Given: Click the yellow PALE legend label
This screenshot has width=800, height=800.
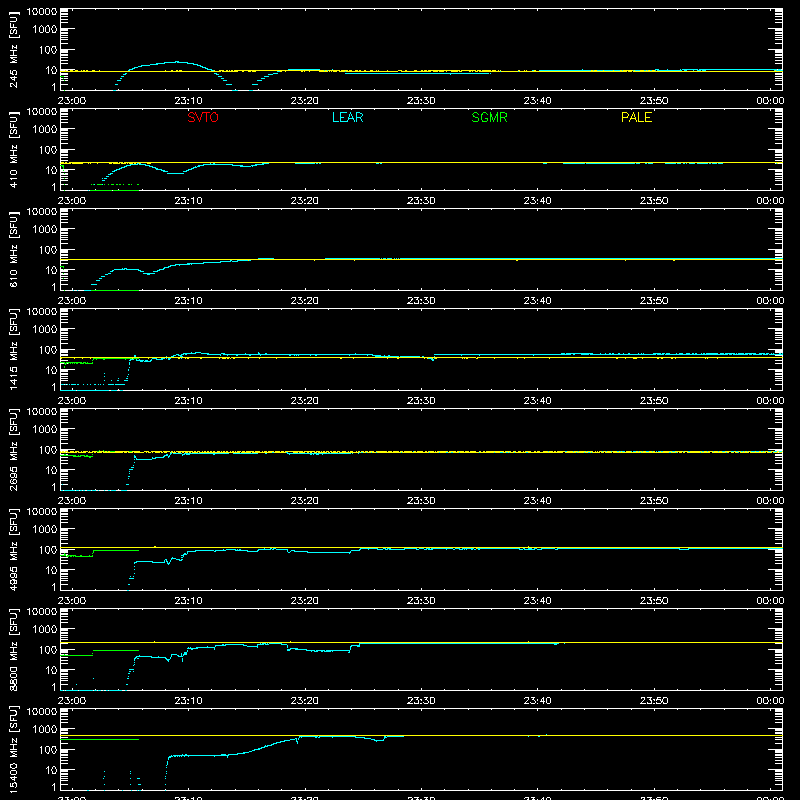Looking at the screenshot, I should 636,117.
